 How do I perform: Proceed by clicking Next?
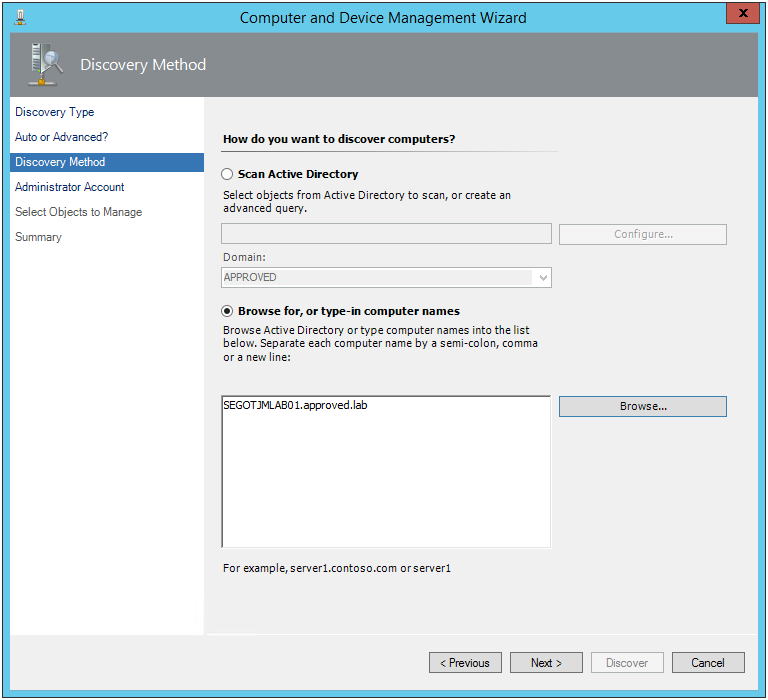546,663
